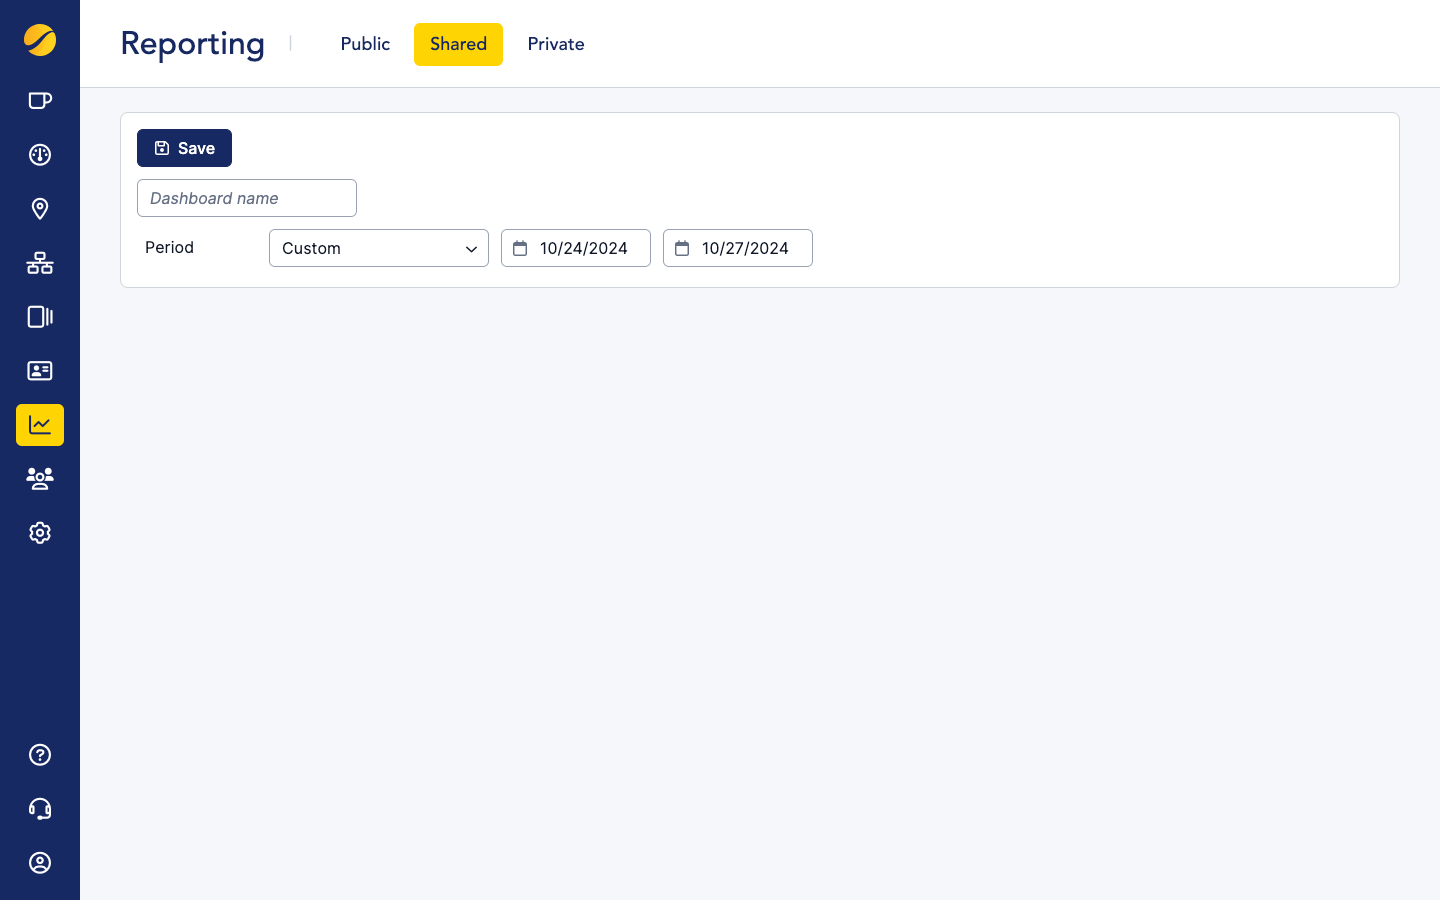This screenshot has width=1440, height=900.
Task: Open the doors section in the sidebar
Action: coord(40,317)
